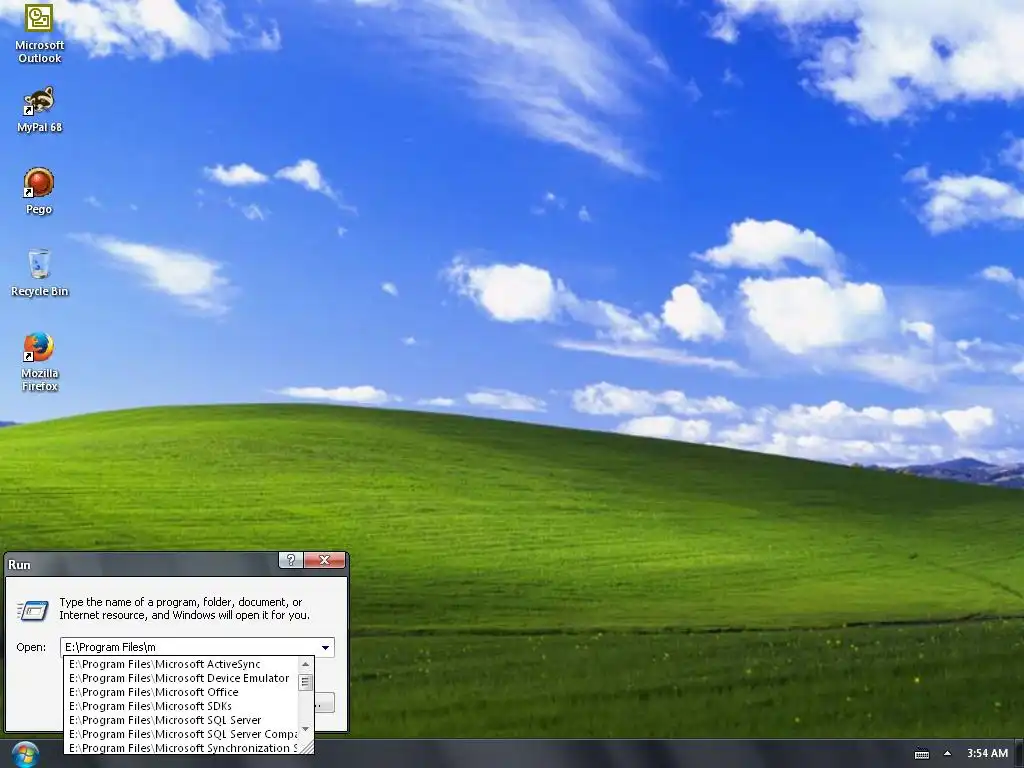
Task: Select the Mozilla Firefox desktop shortcut
Action: [39, 362]
